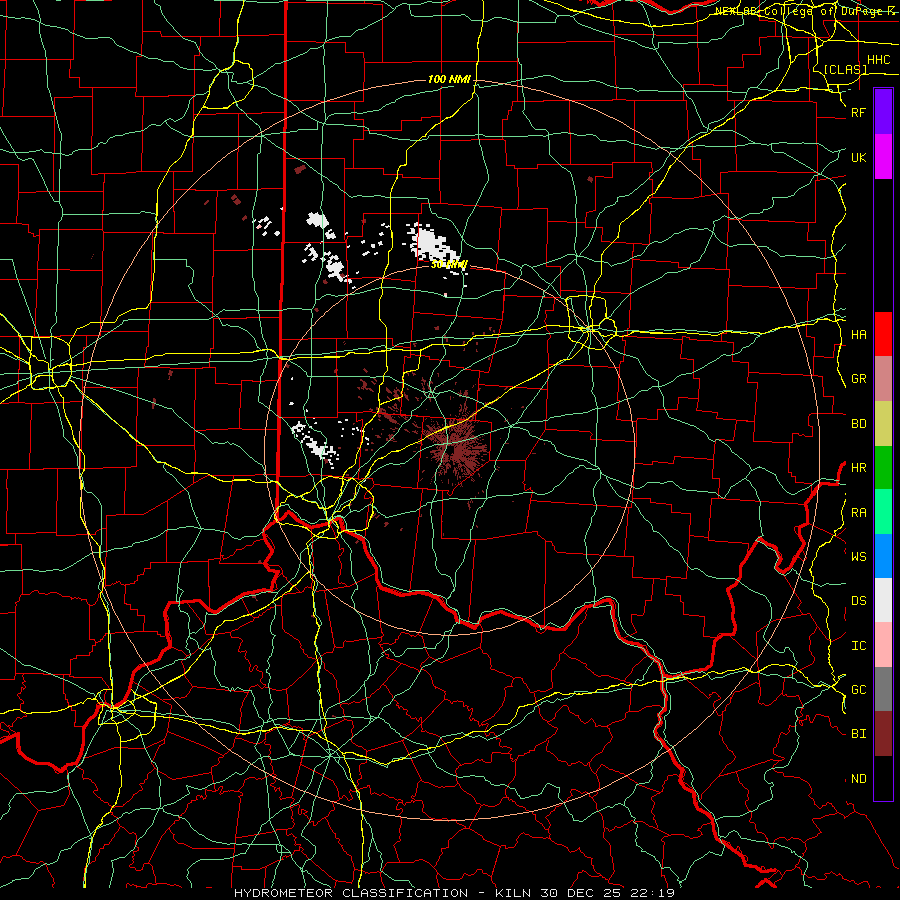Click the HA legend label text

point(858,335)
